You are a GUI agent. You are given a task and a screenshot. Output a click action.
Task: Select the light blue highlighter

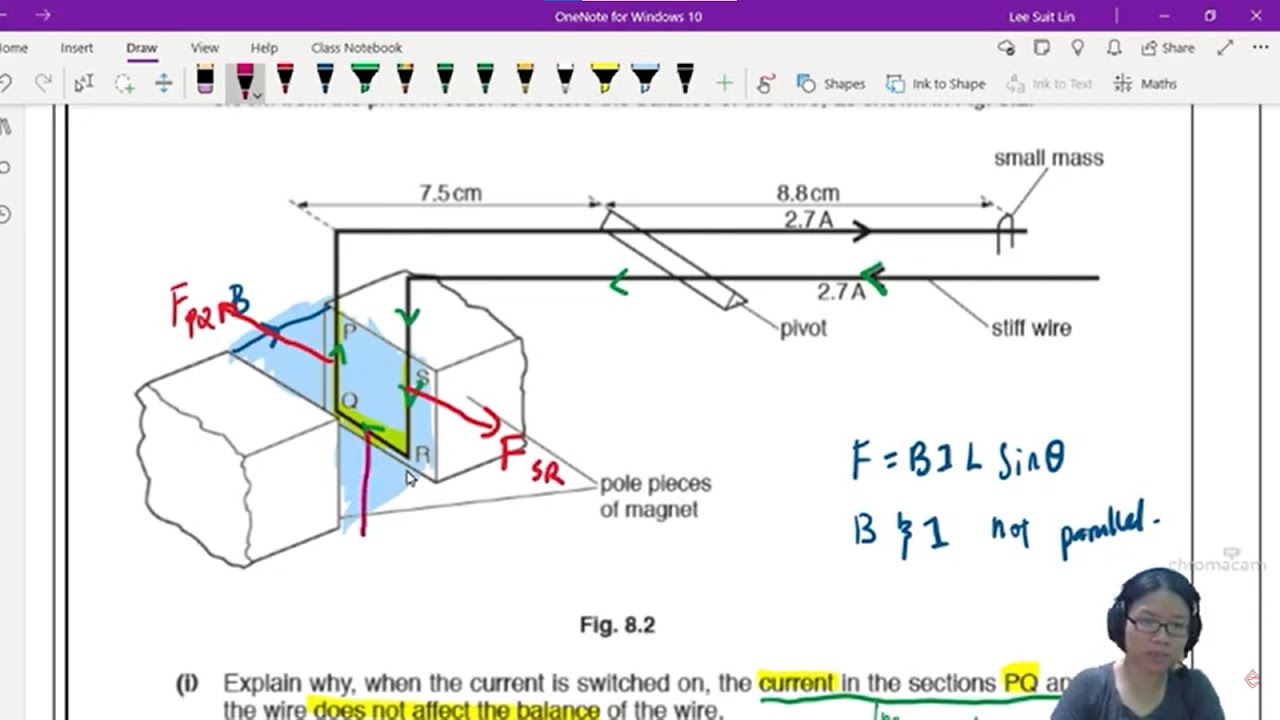click(x=645, y=80)
